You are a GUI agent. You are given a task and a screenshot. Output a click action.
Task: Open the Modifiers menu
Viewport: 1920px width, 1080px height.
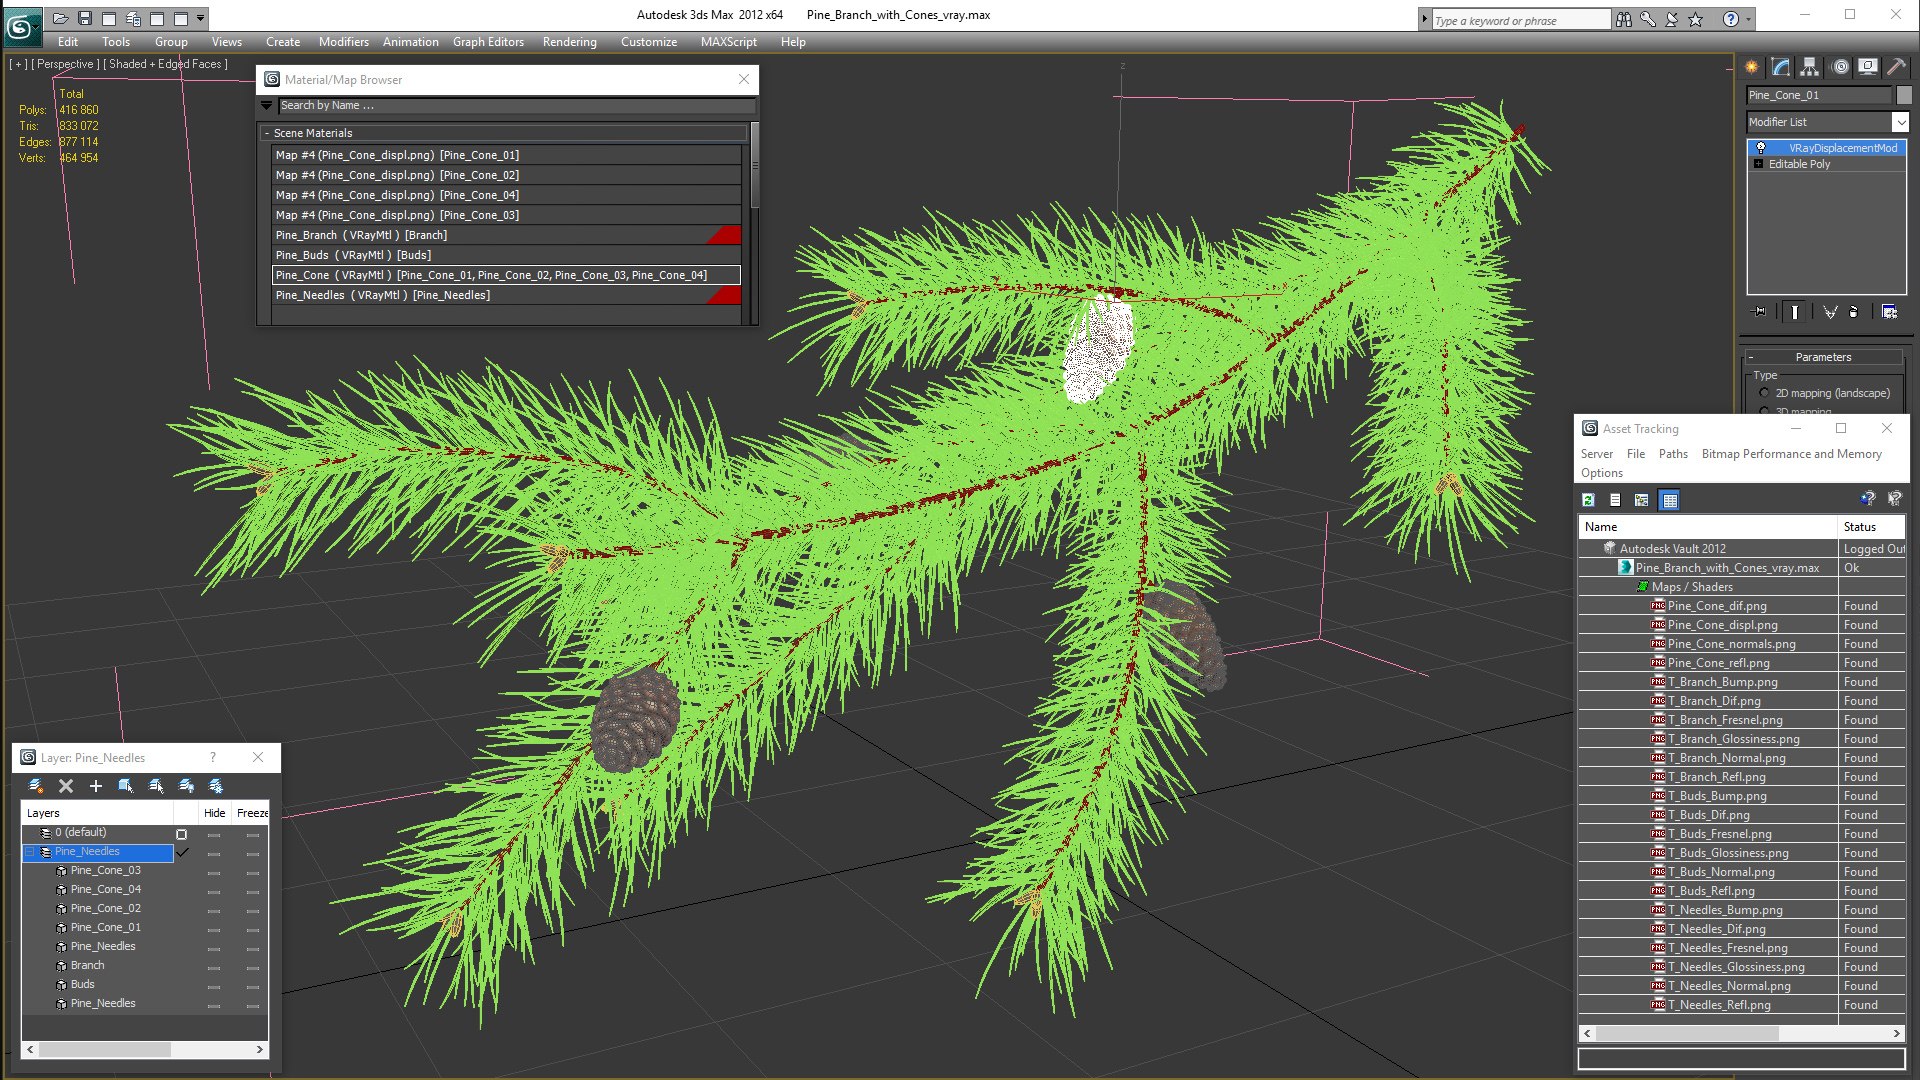point(343,42)
